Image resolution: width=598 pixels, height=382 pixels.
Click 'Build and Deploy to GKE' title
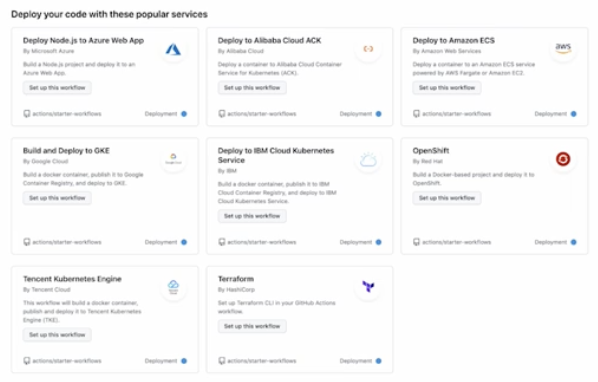(66, 151)
